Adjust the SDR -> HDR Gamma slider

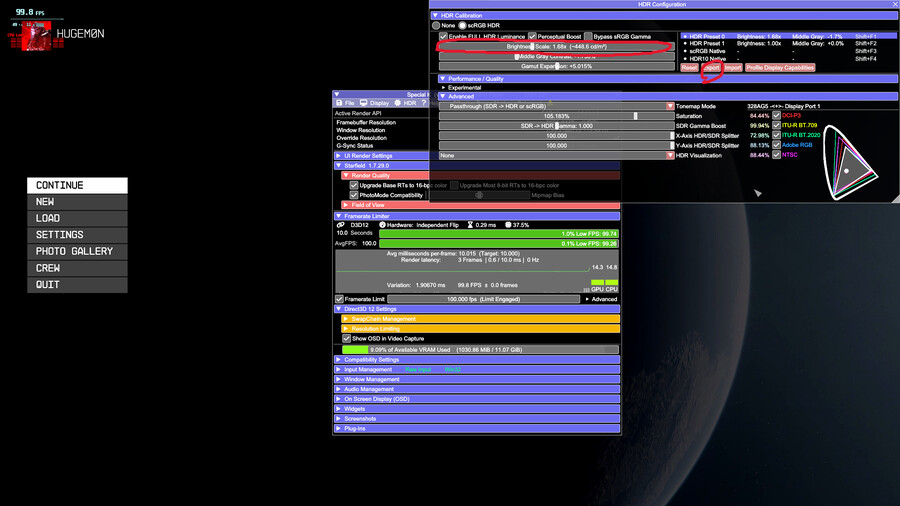[x=556, y=126]
